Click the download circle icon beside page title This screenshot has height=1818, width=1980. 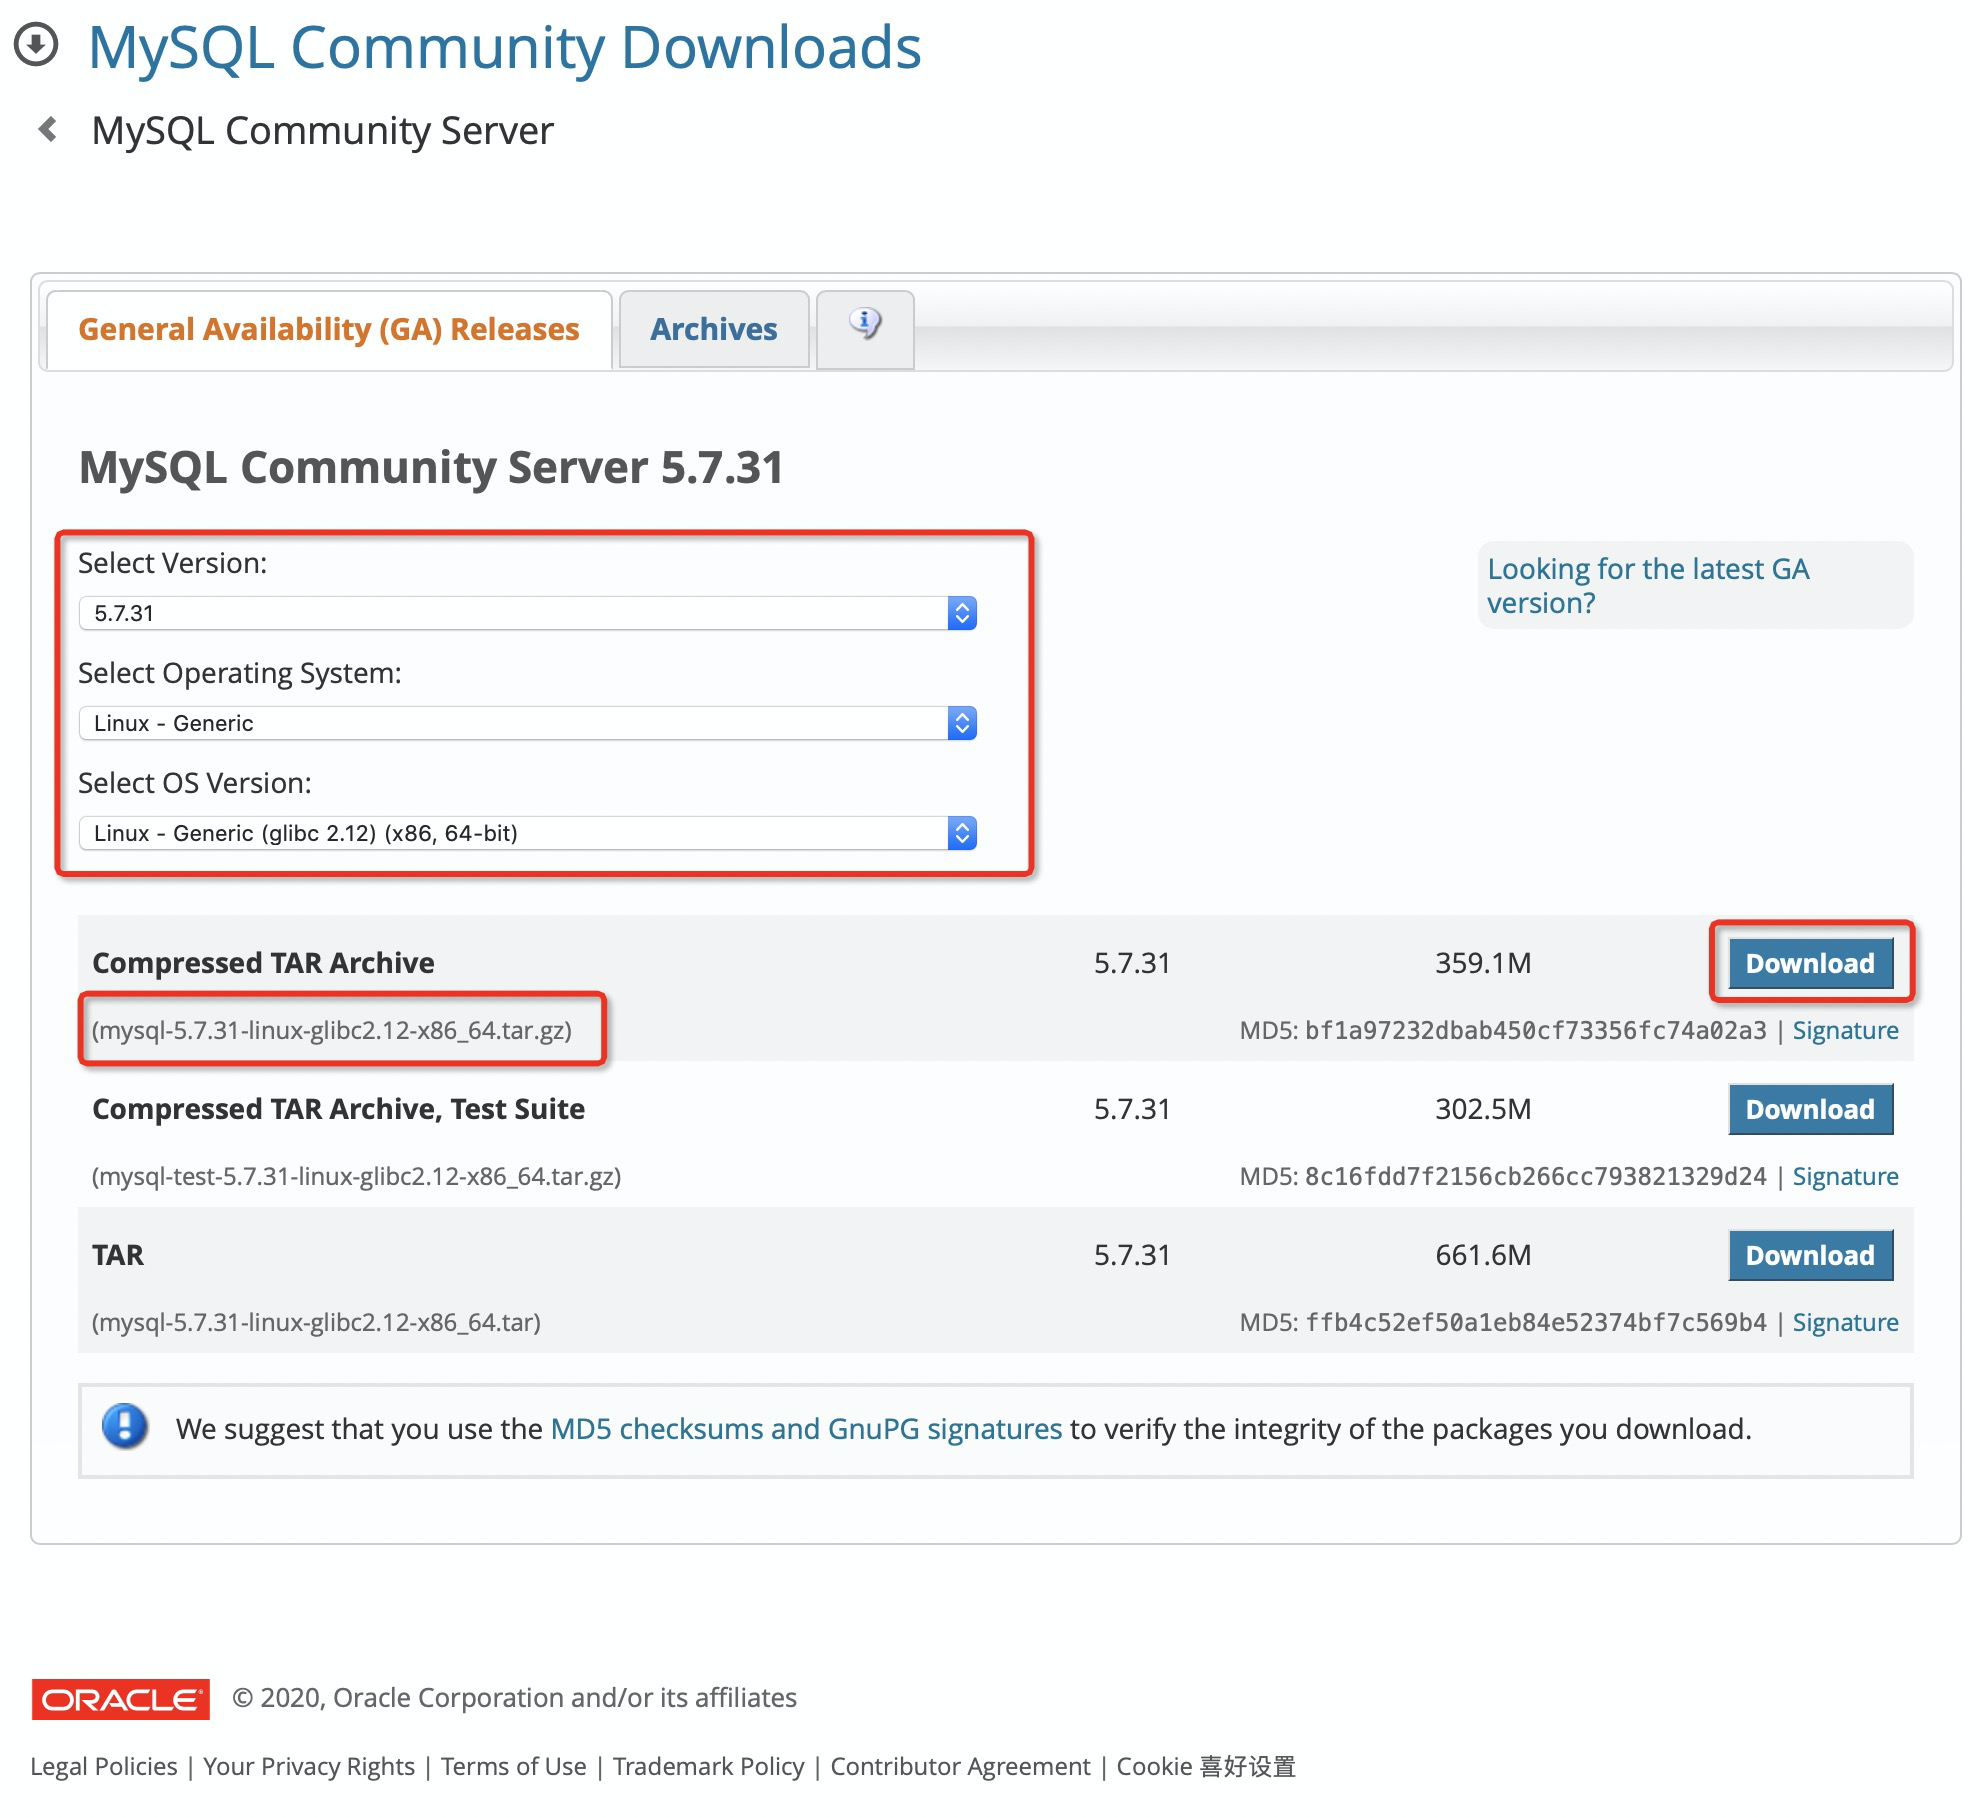tap(37, 45)
